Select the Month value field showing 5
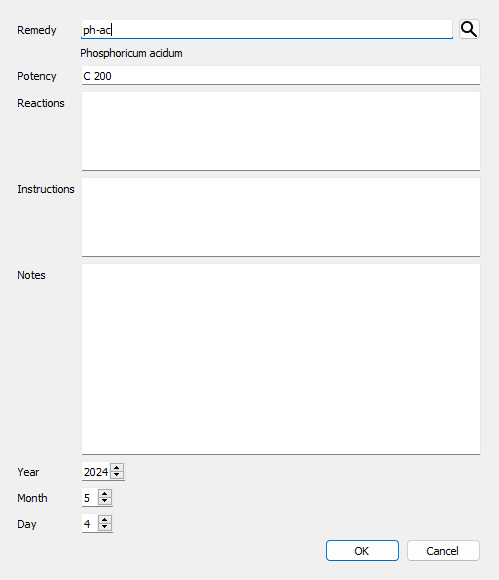The height and width of the screenshot is (580, 499). [90, 498]
